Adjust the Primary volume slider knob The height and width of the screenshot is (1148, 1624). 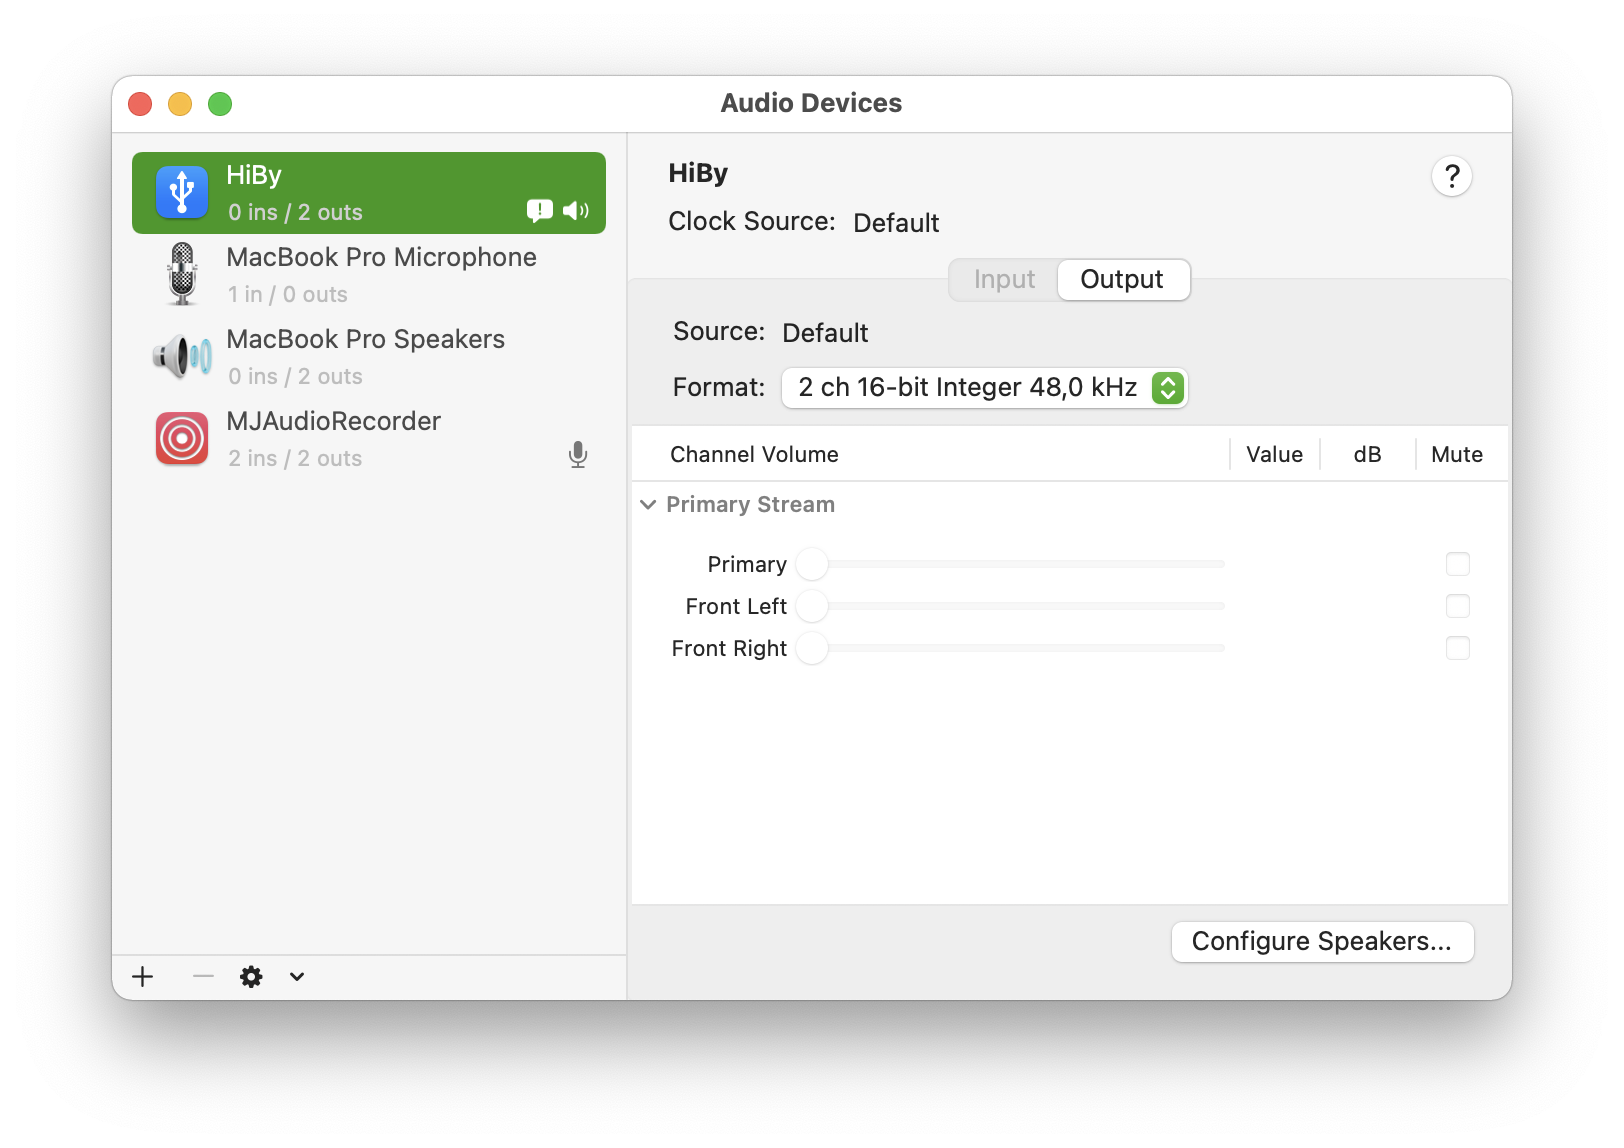click(x=812, y=564)
